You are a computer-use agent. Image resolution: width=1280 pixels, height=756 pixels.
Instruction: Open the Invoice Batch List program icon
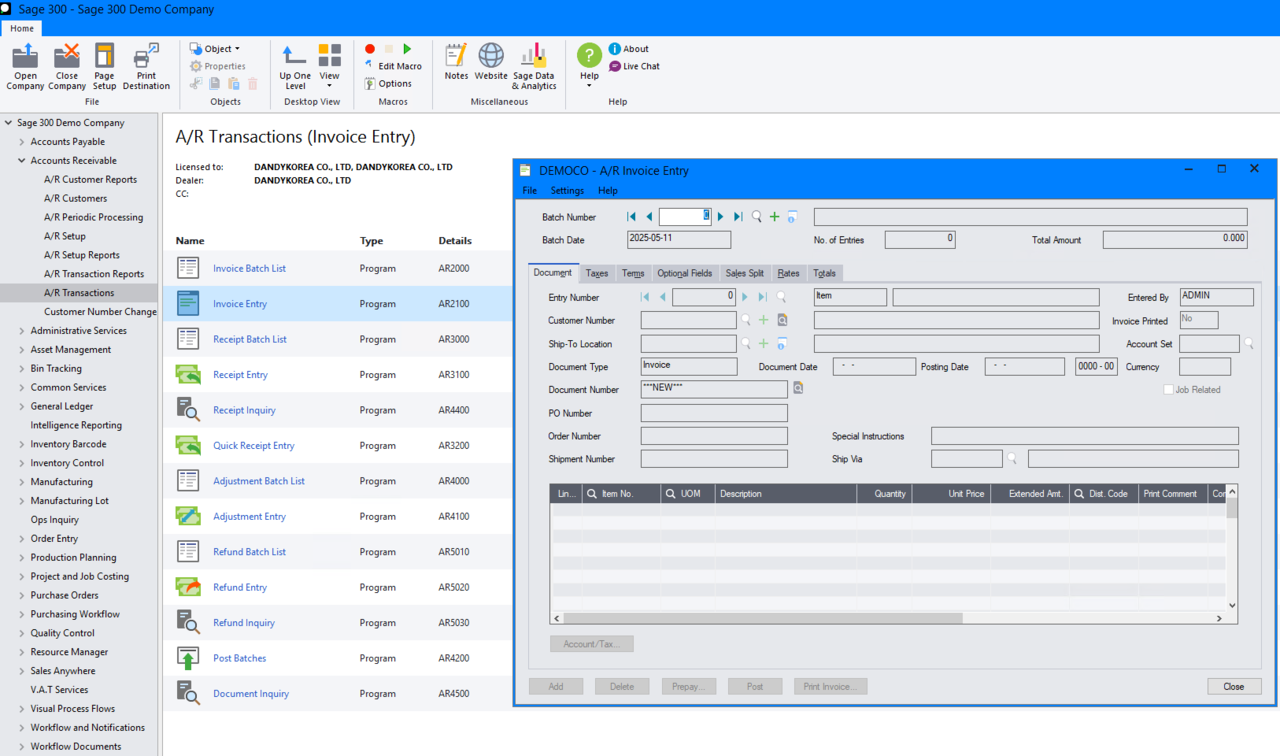(x=188, y=268)
